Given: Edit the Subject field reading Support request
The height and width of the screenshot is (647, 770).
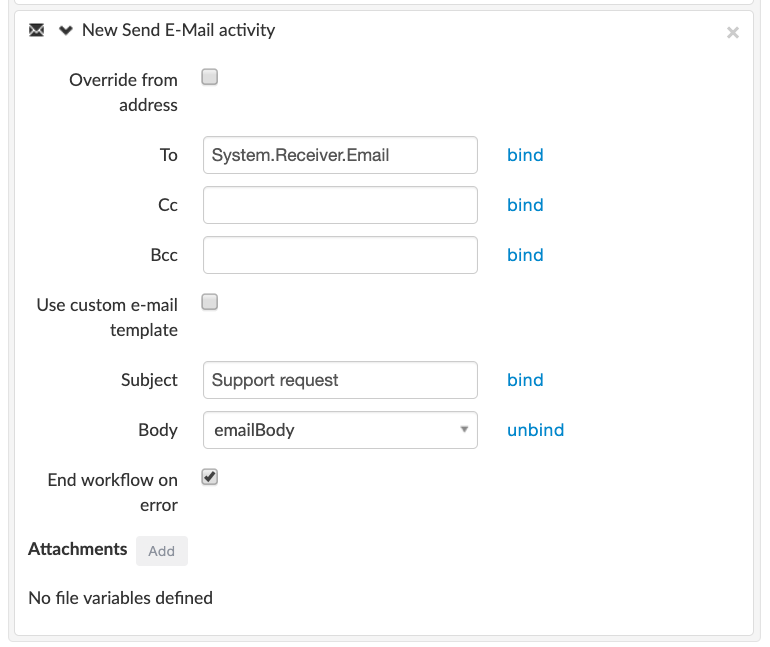Looking at the screenshot, I should click(x=340, y=380).
